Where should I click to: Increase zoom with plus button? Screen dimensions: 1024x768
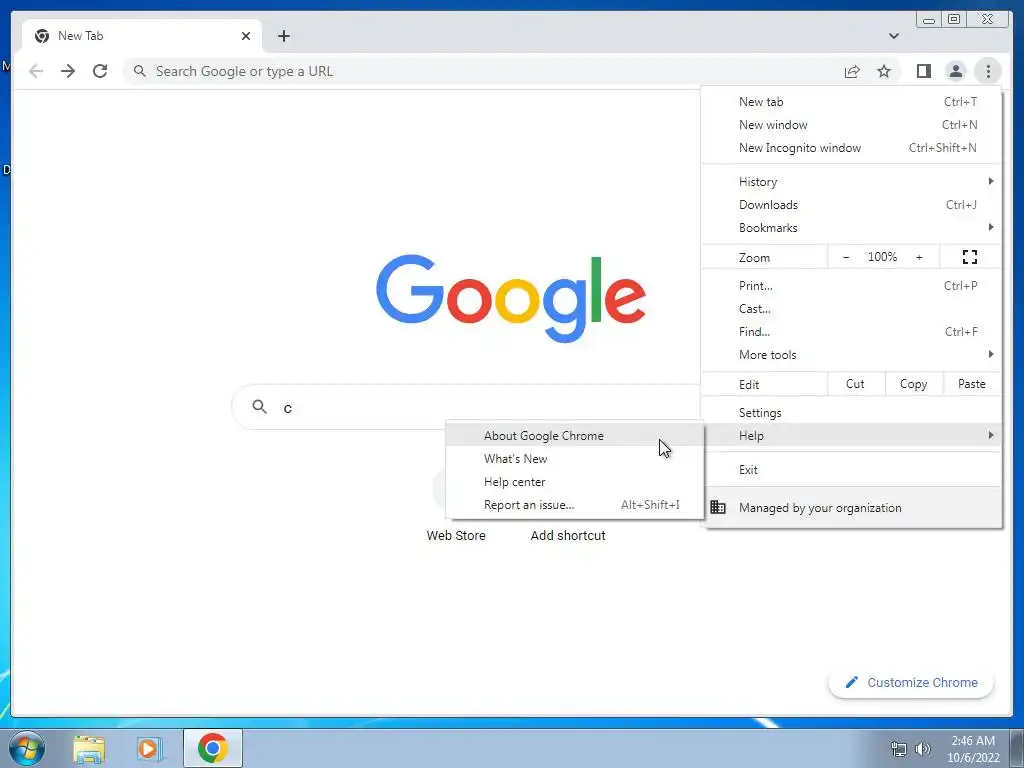919,257
